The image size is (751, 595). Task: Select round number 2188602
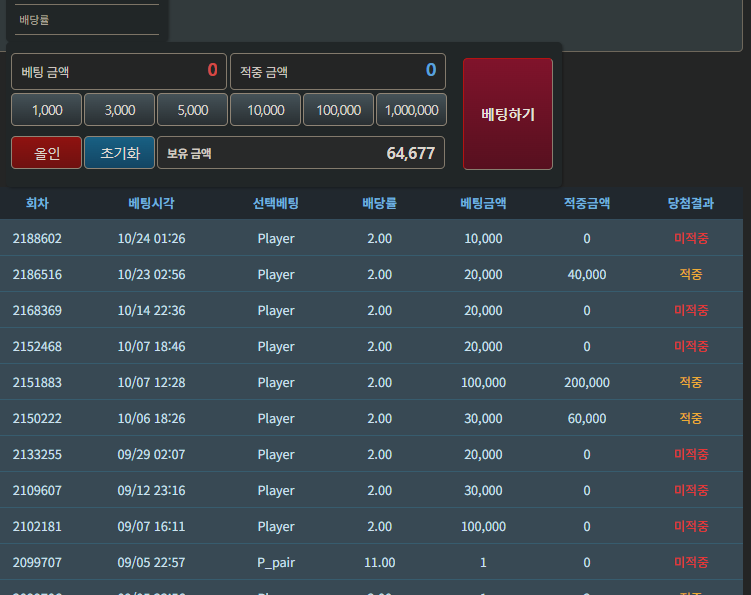click(x=37, y=238)
